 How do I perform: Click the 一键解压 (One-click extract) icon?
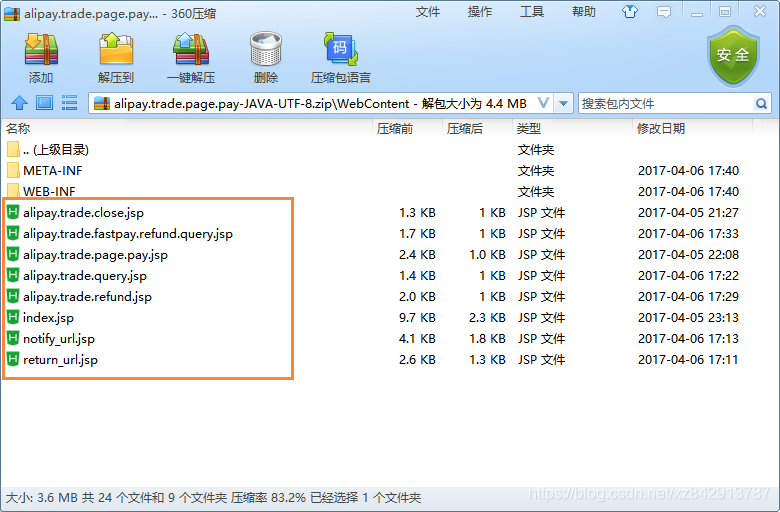click(x=191, y=49)
